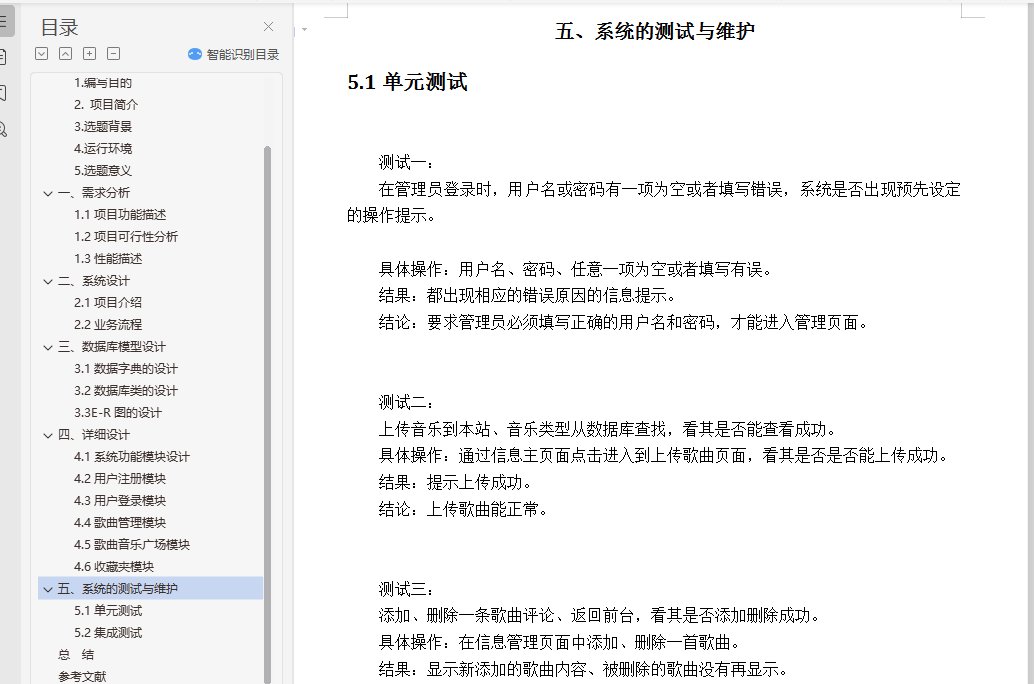Collapse the 二、系统设计 section
This screenshot has width=1034, height=684.
pyautogui.click(x=47, y=281)
